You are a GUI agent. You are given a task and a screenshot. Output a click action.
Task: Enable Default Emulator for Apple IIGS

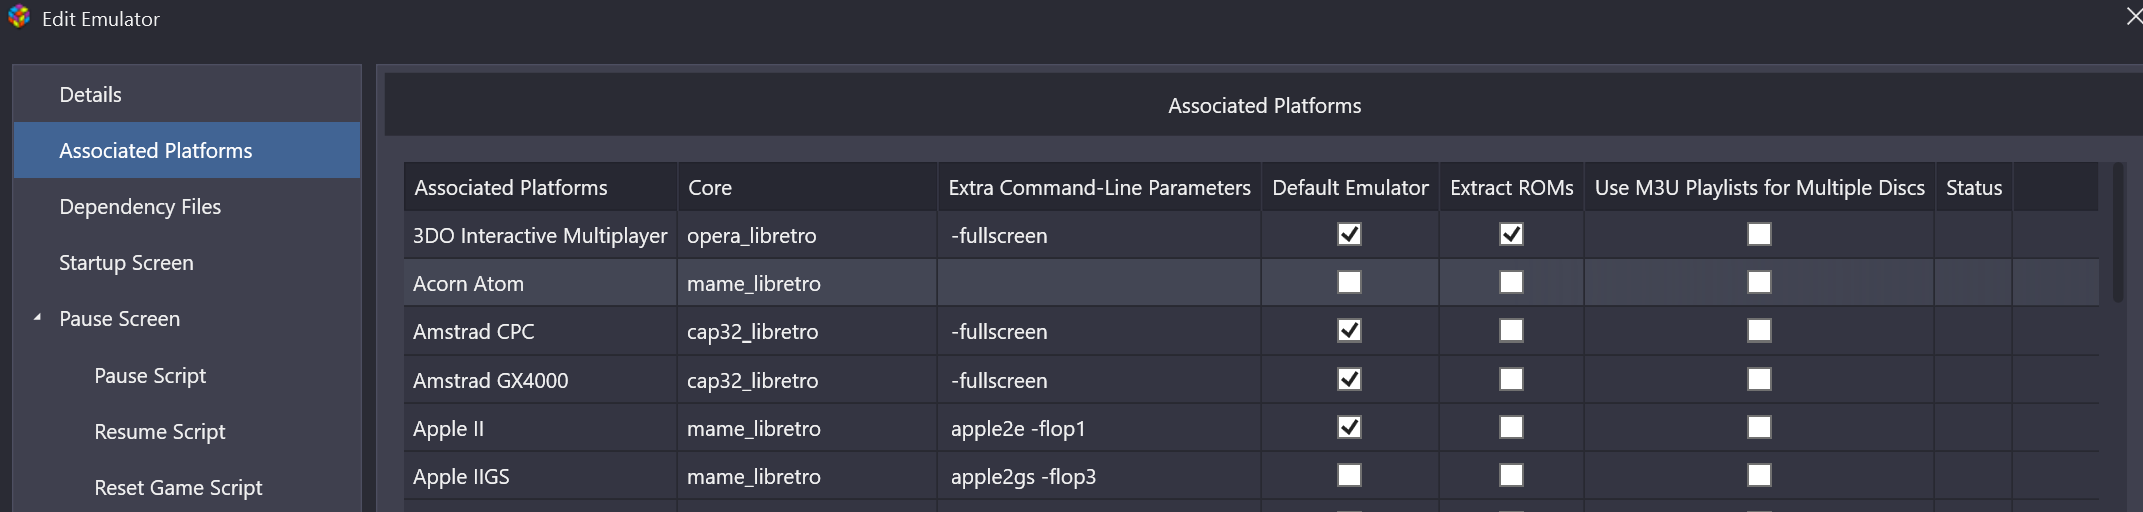point(1349,475)
